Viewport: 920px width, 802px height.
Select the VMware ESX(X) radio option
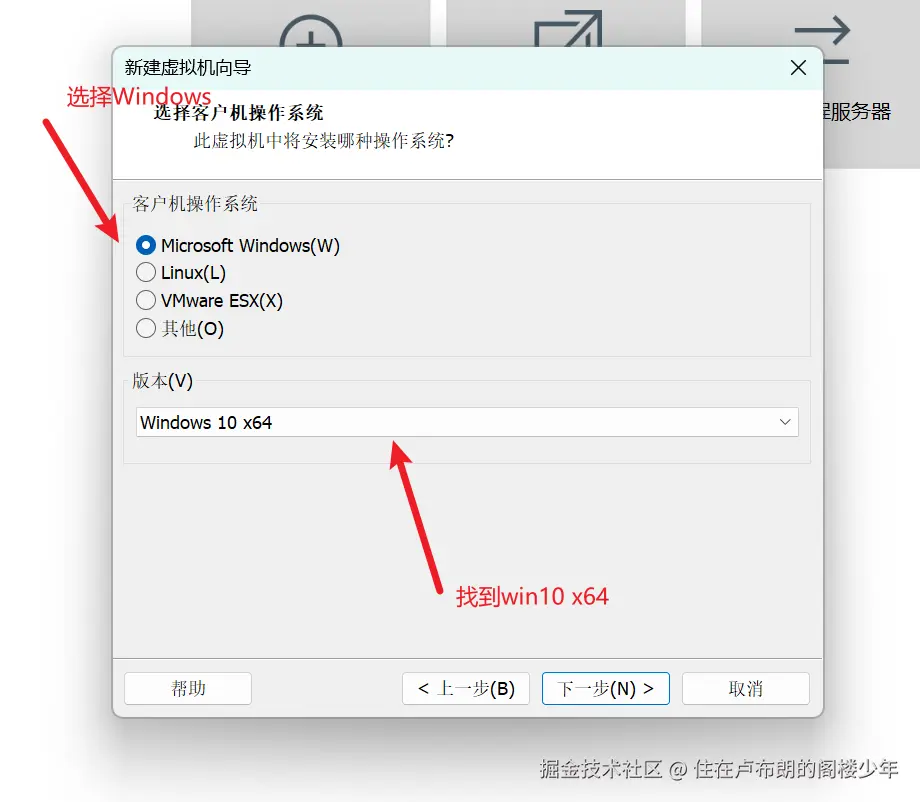[x=146, y=300]
